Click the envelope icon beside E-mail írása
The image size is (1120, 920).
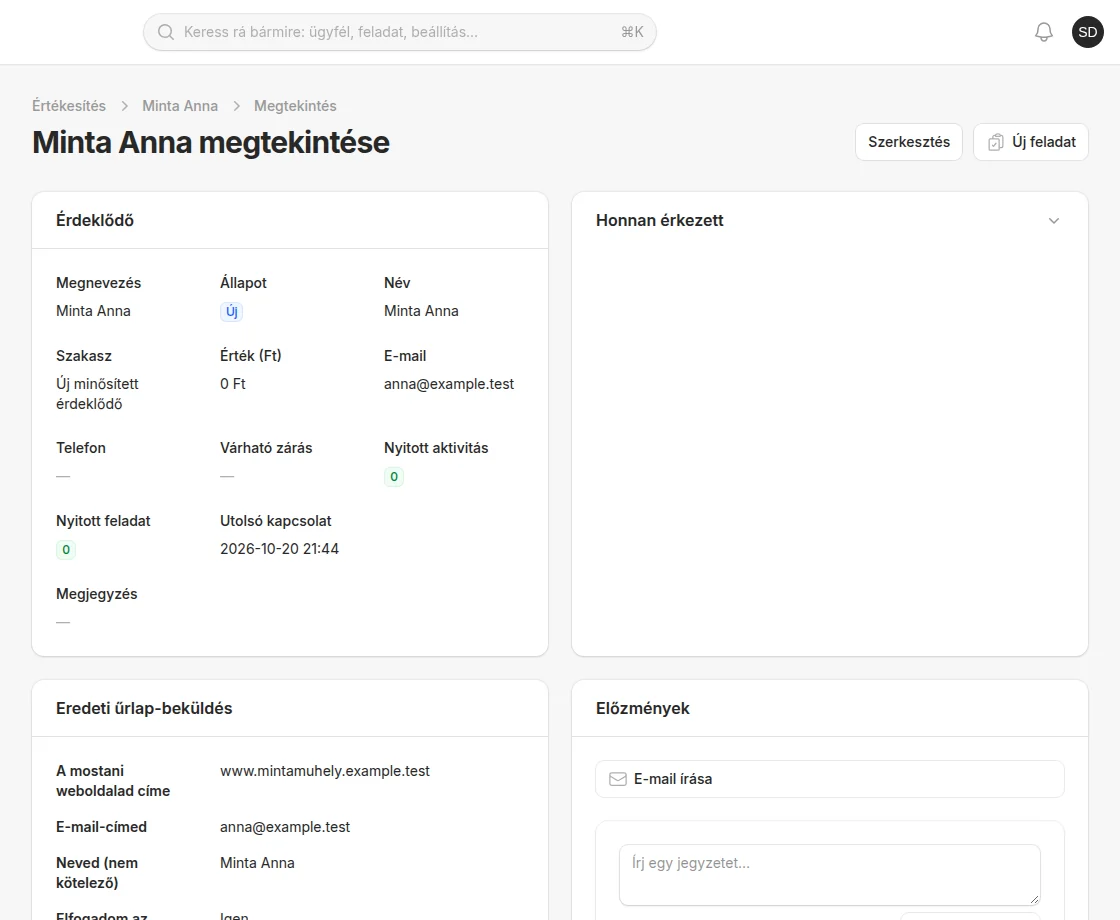click(x=618, y=779)
